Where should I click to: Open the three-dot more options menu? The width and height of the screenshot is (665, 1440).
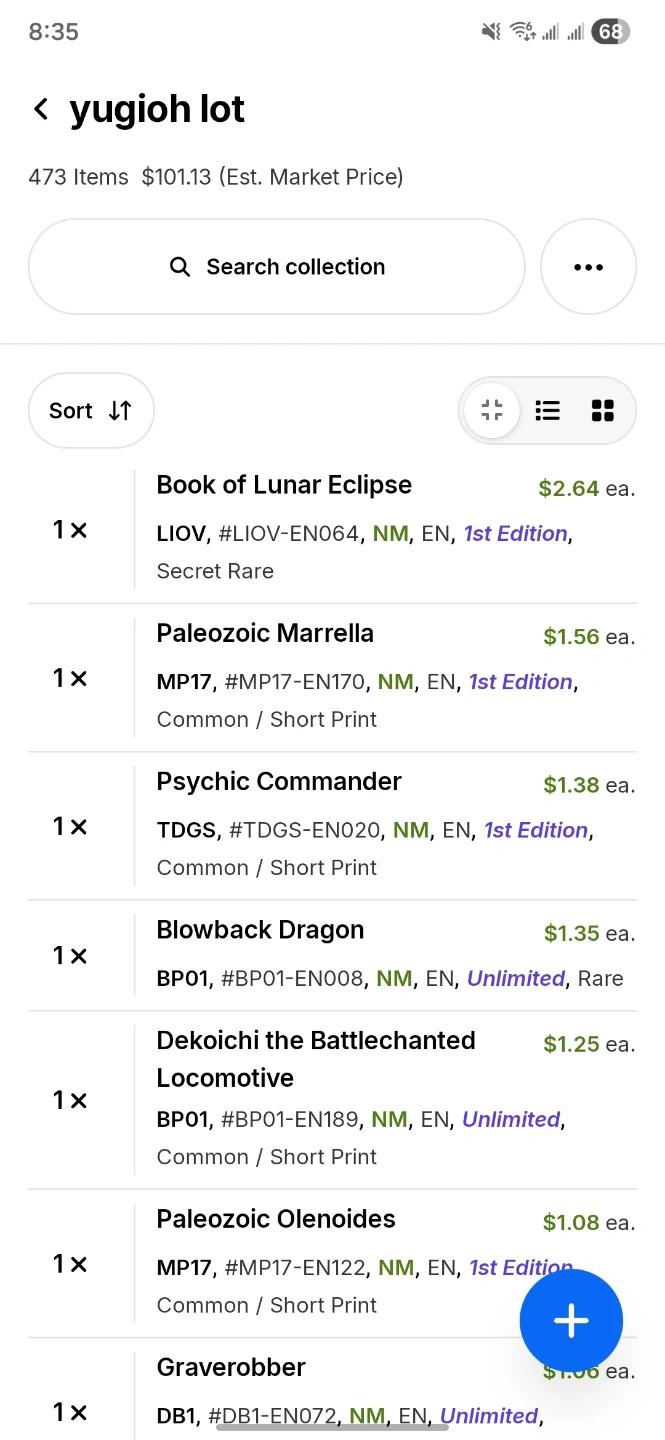588,267
